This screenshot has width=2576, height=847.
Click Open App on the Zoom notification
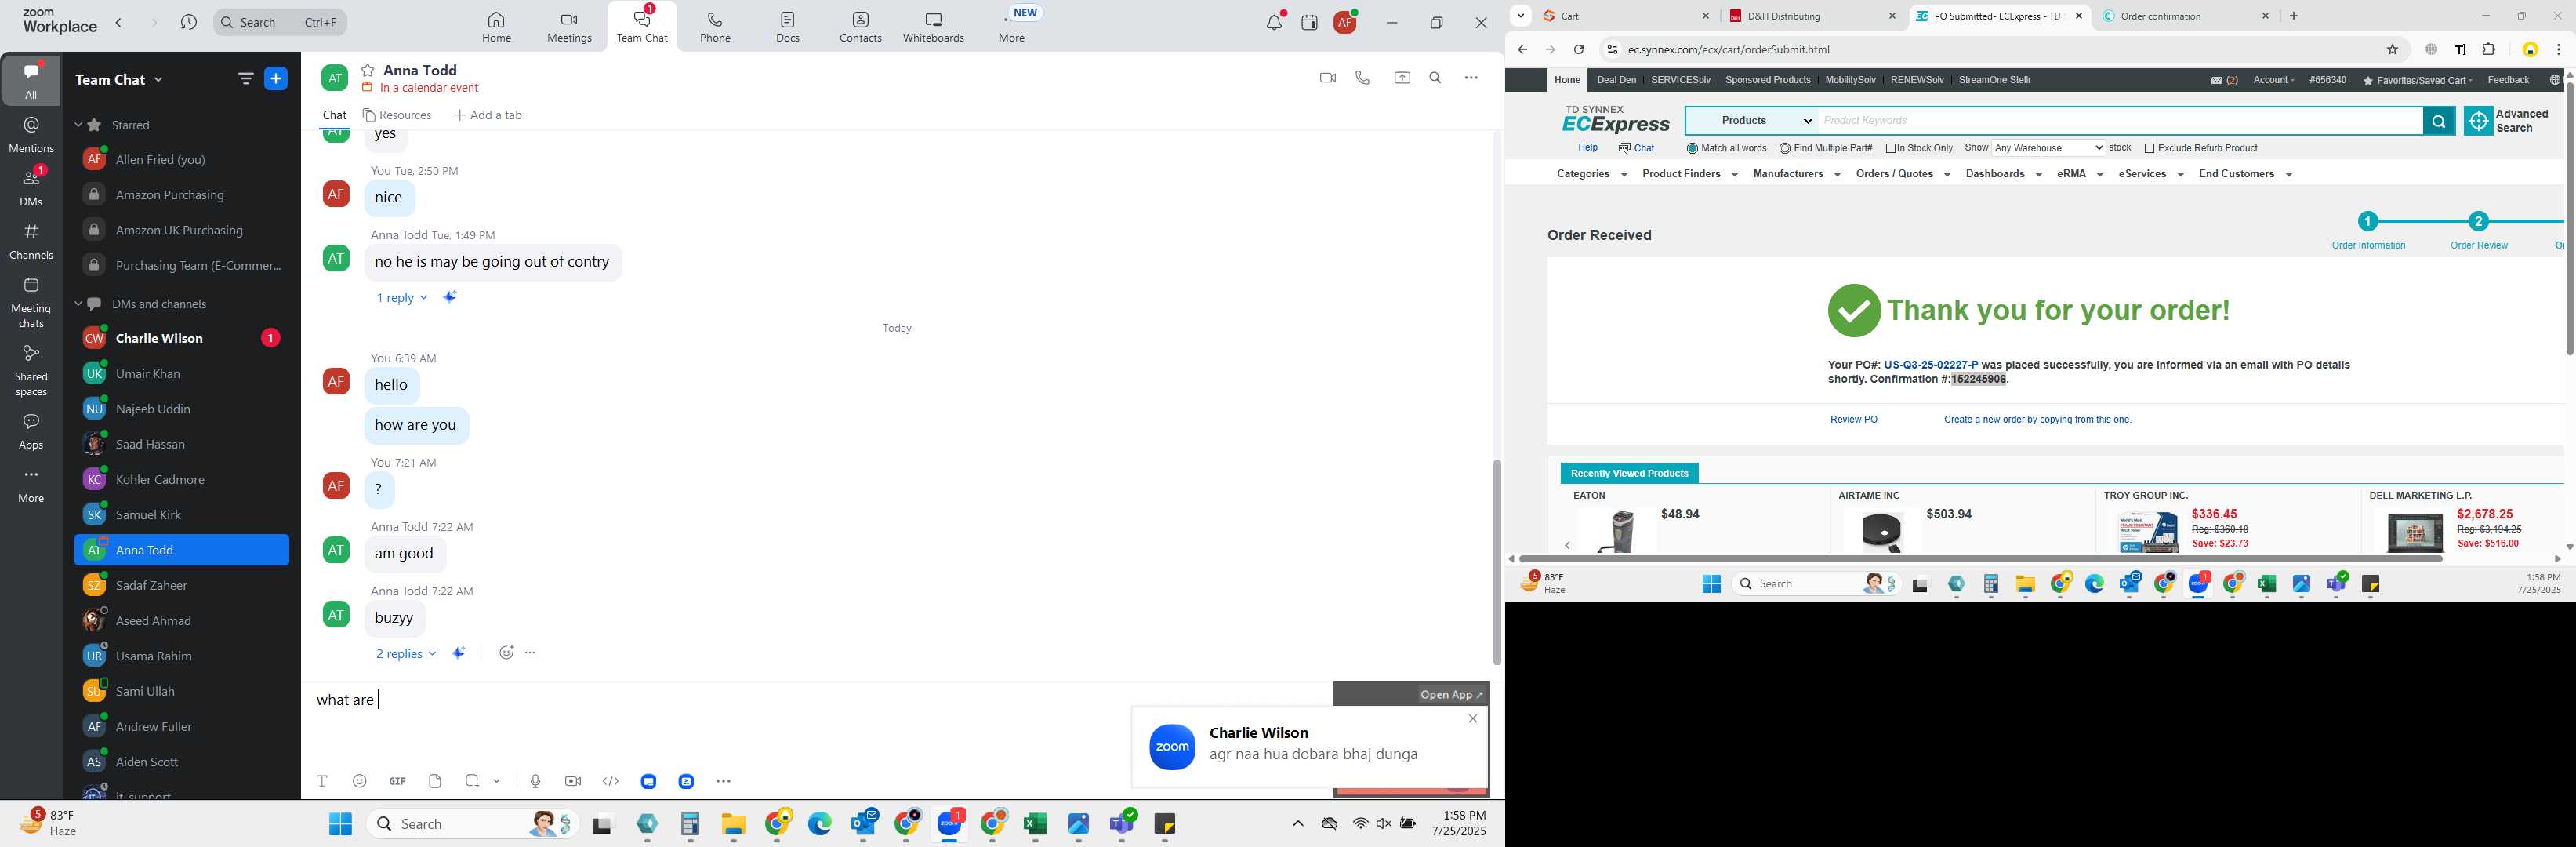(x=1452, y=694)
